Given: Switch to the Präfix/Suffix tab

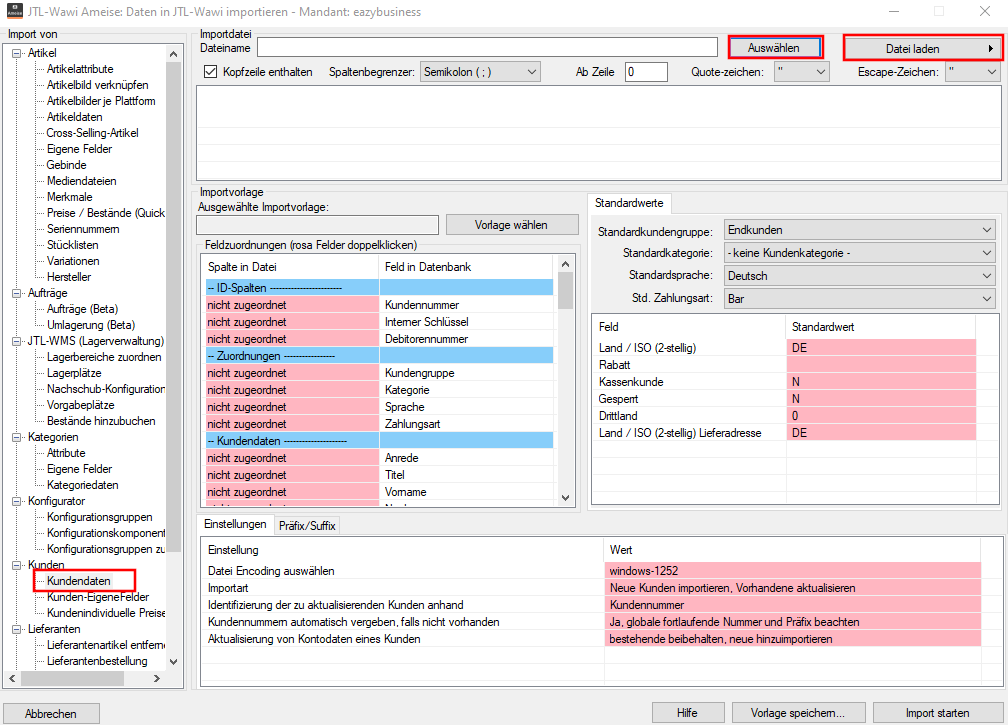Looking at the screenshot, I should (307, 526).
